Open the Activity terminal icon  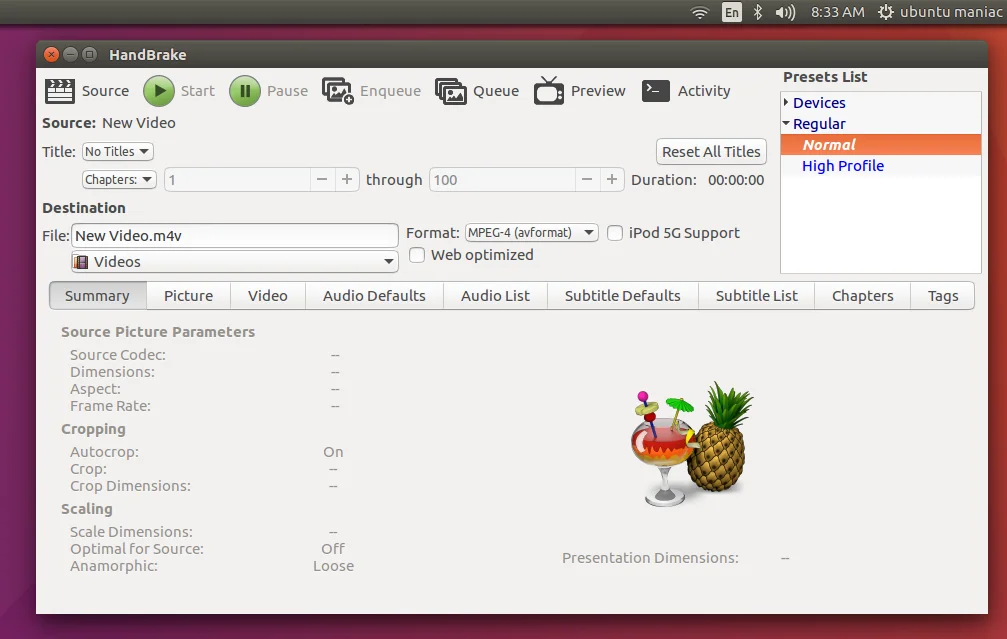pyautogui.click(x=656, y=91)
